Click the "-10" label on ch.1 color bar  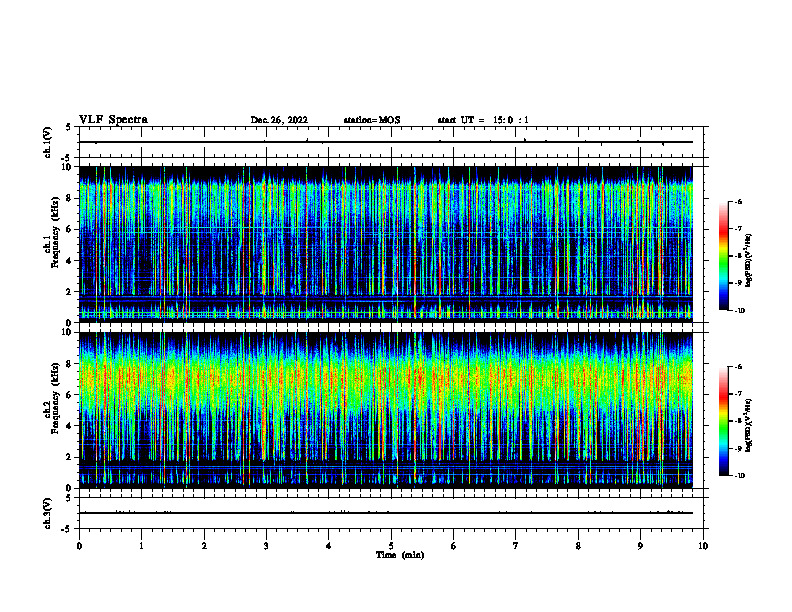pyautogui.click(x=739, y=311)
